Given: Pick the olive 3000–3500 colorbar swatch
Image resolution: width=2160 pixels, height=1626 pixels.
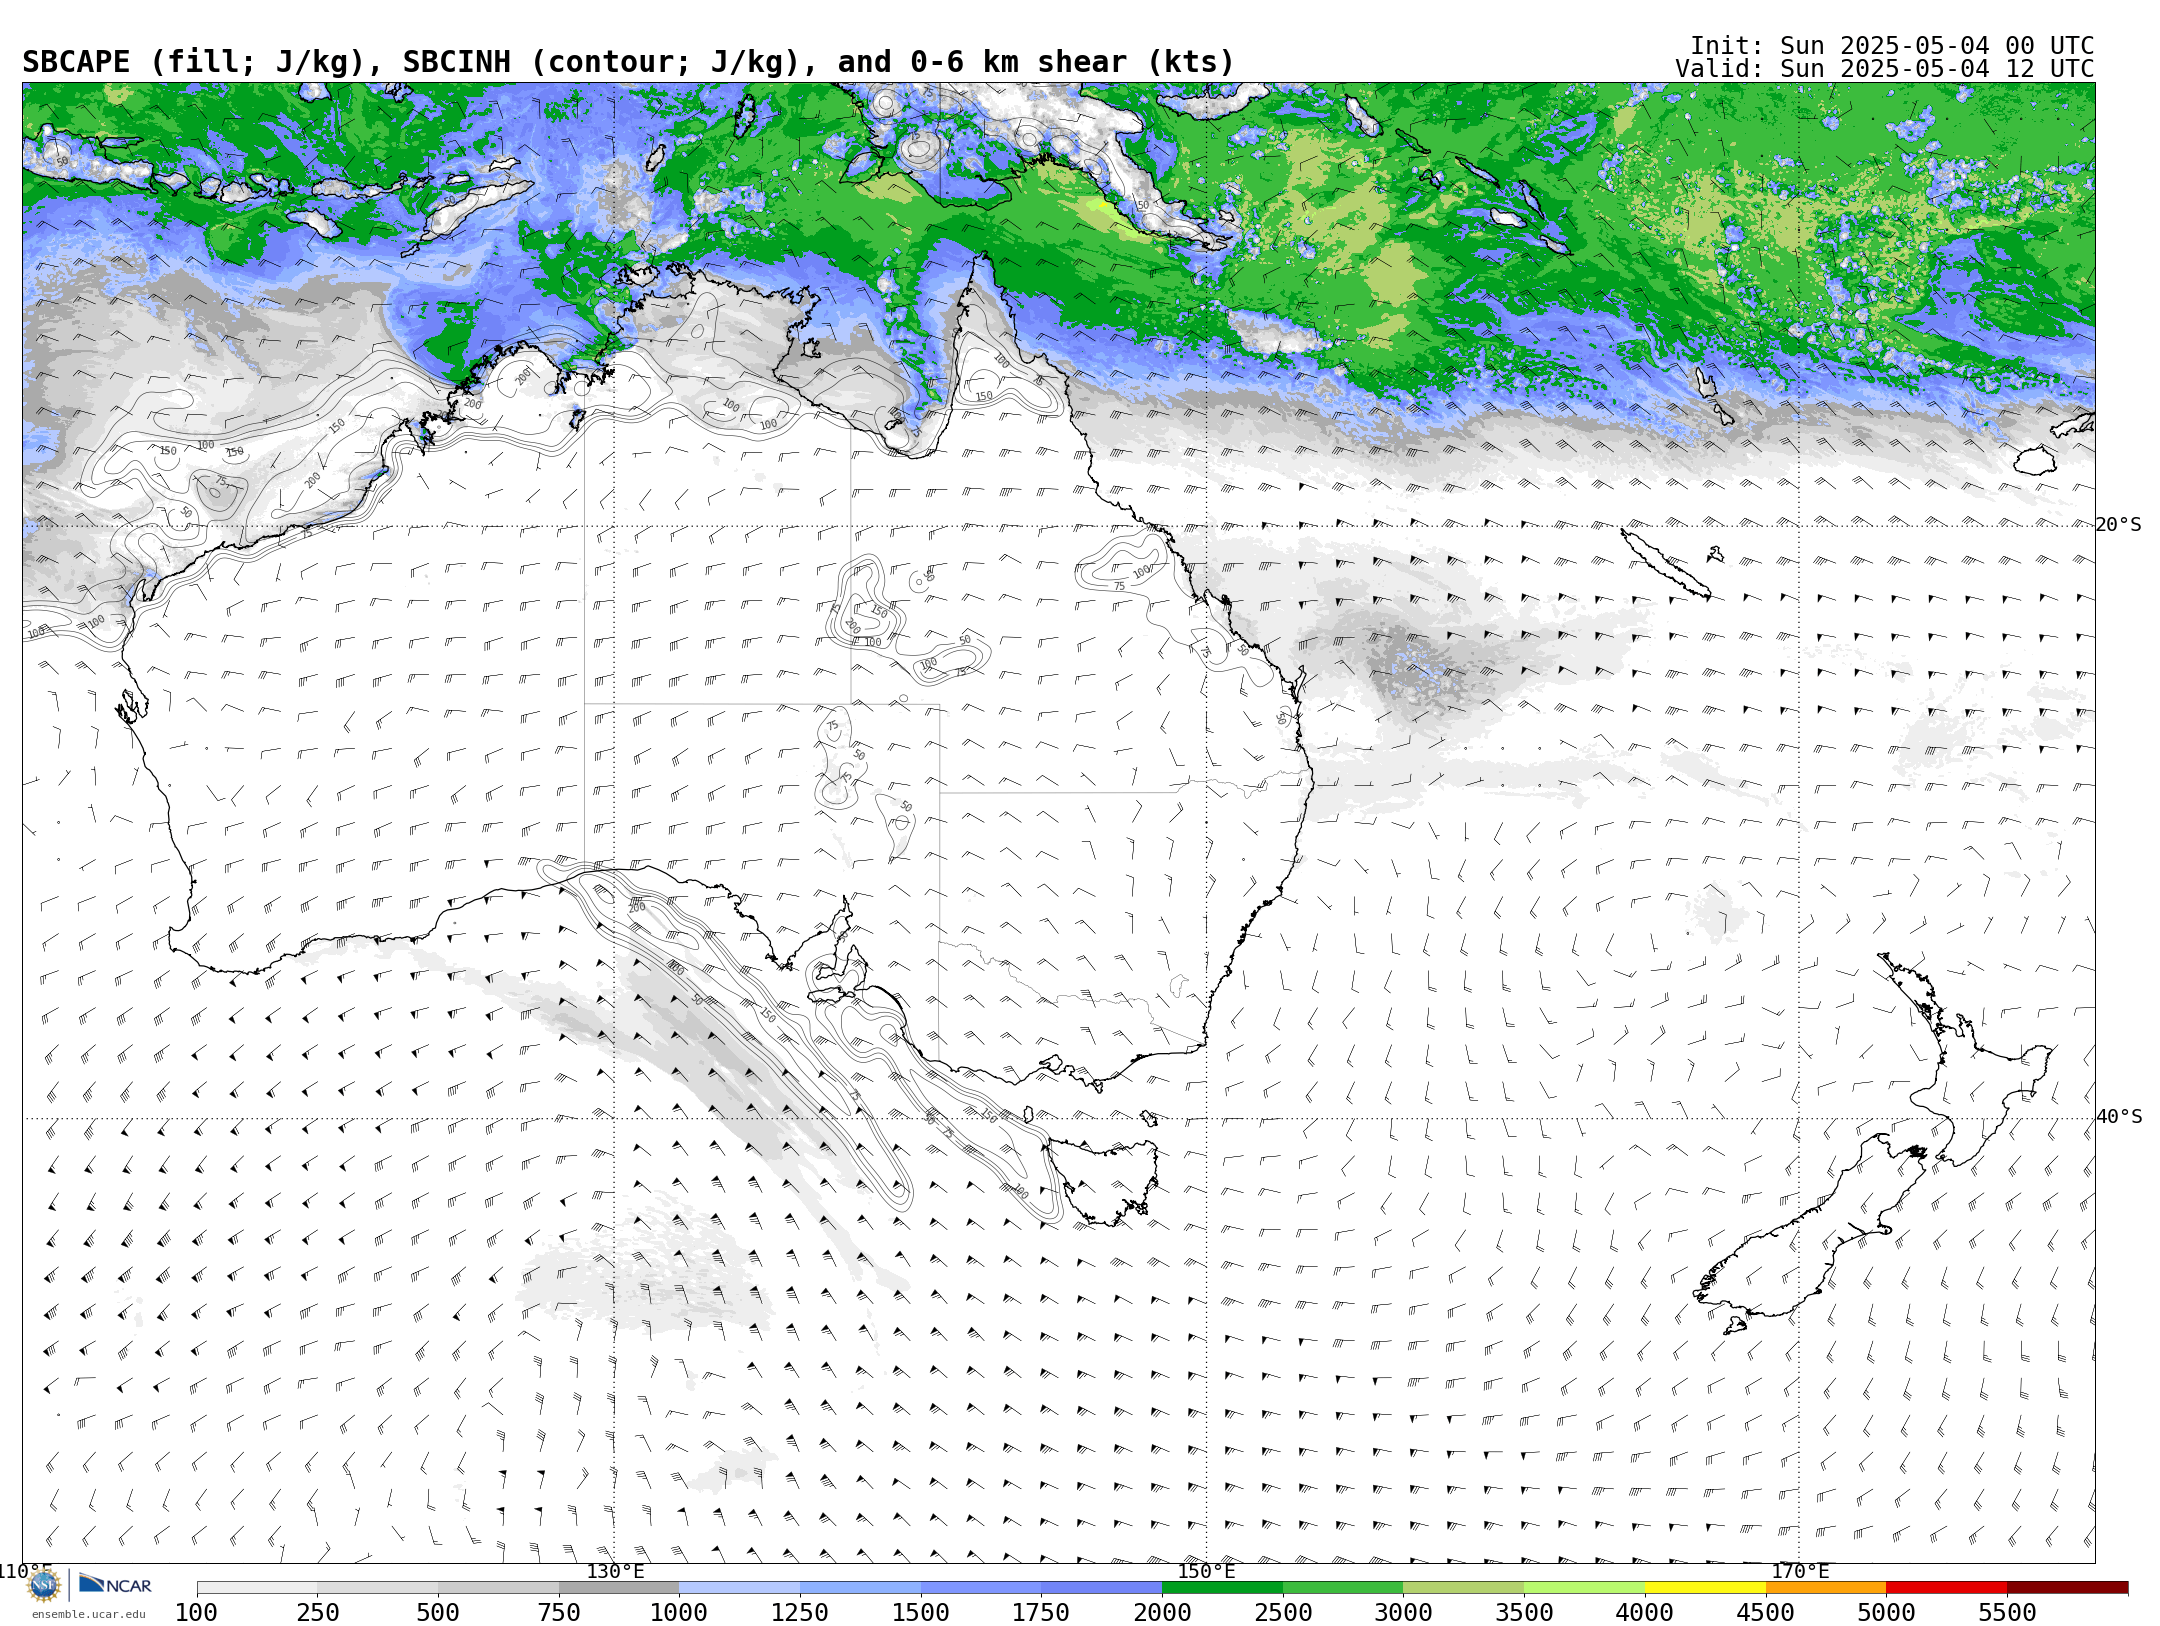Looking at the screenshot, I should click(1463, 1588).
